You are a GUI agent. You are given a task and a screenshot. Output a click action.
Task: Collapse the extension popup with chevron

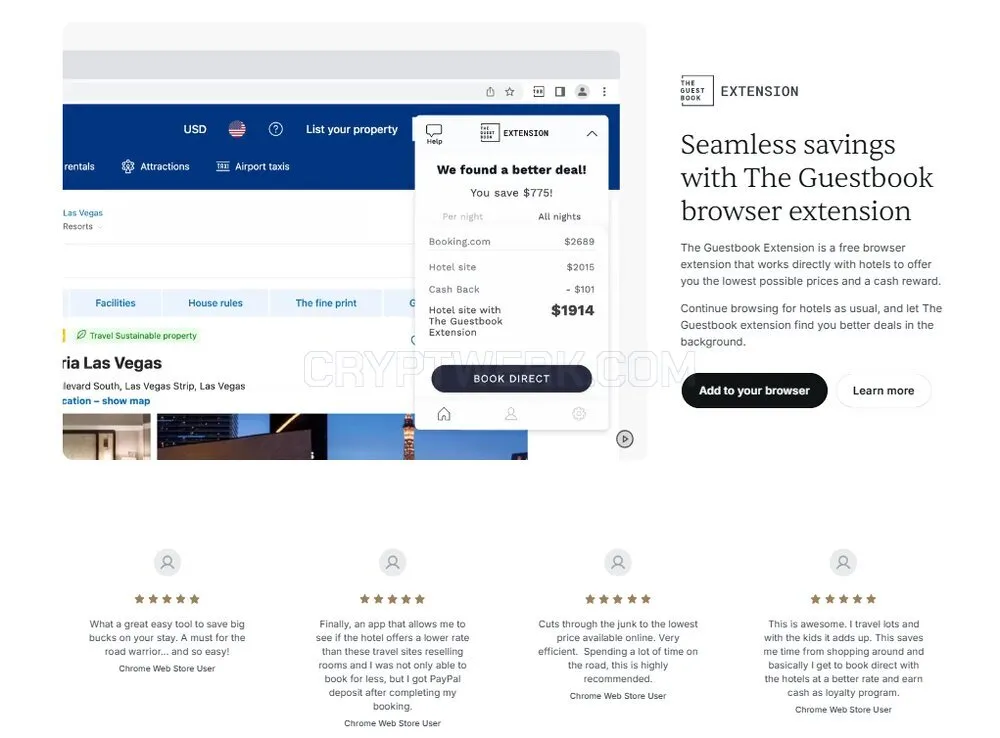coord(592,133)
